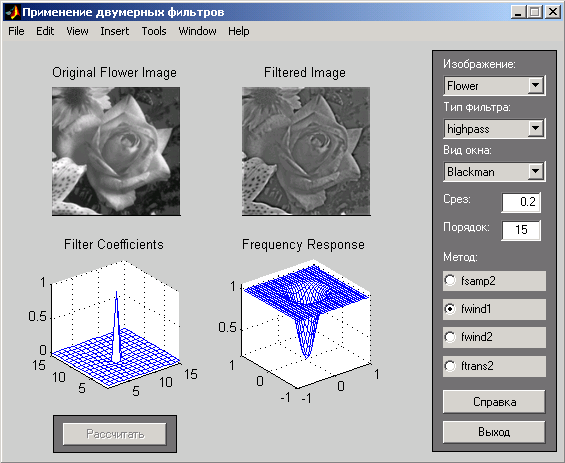565x463 pixels.
Task: Click the 'Срез:' label
Action: pos(457,199)
